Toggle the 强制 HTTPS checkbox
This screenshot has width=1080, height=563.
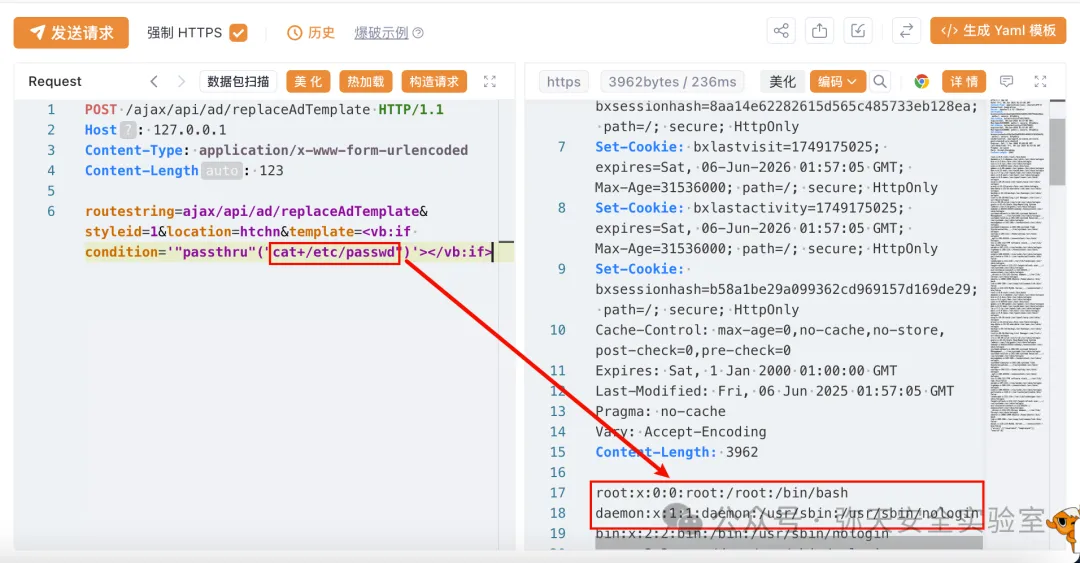(238, 32)
